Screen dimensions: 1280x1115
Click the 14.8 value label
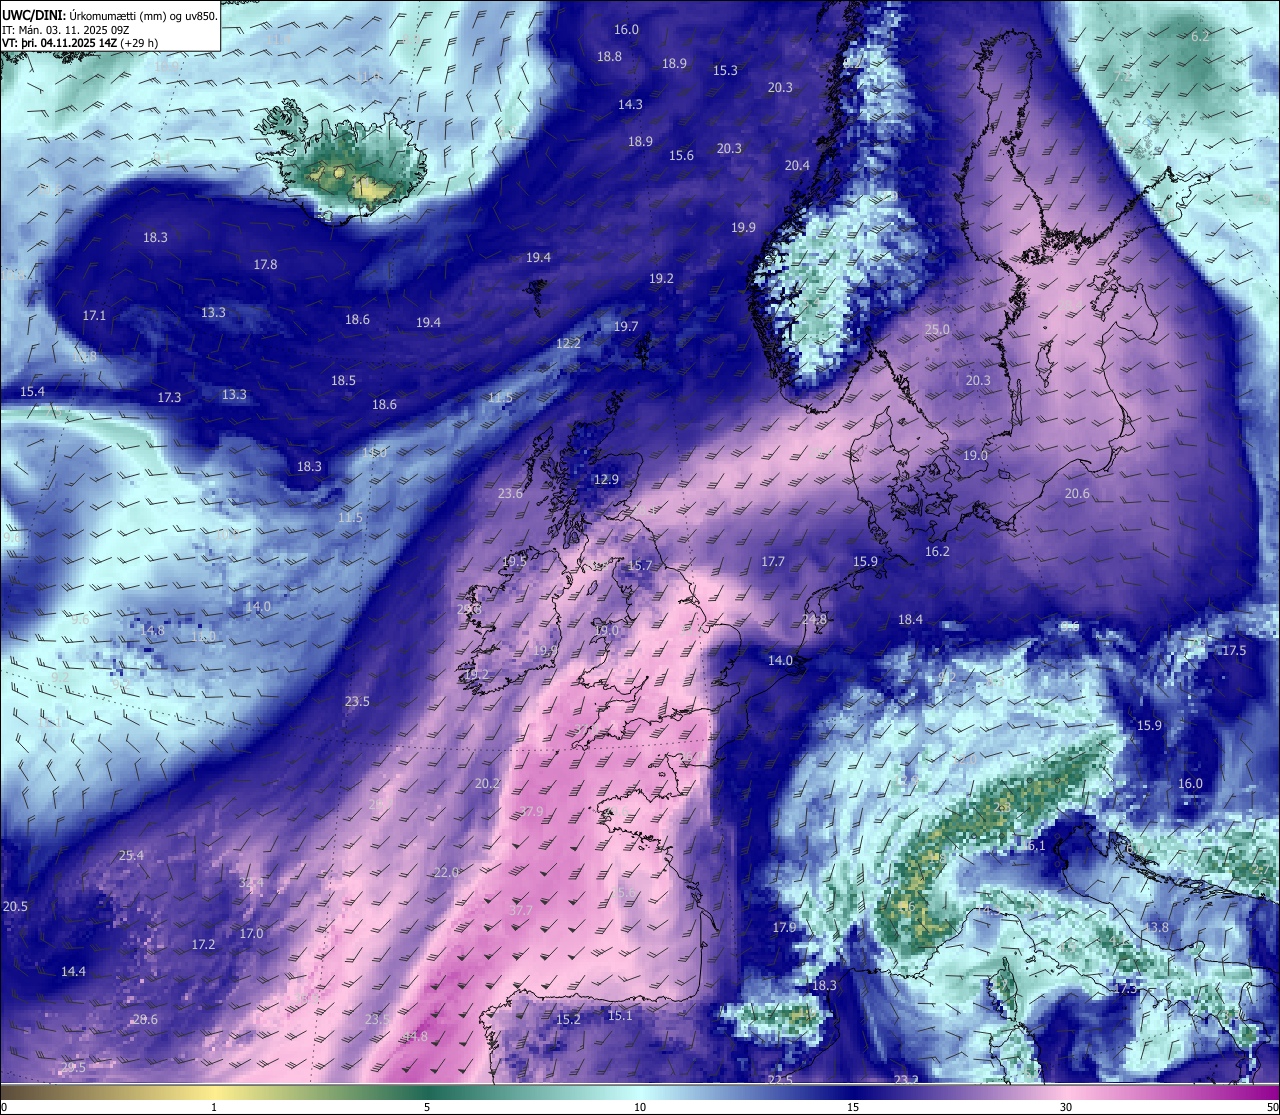point(152,631)
